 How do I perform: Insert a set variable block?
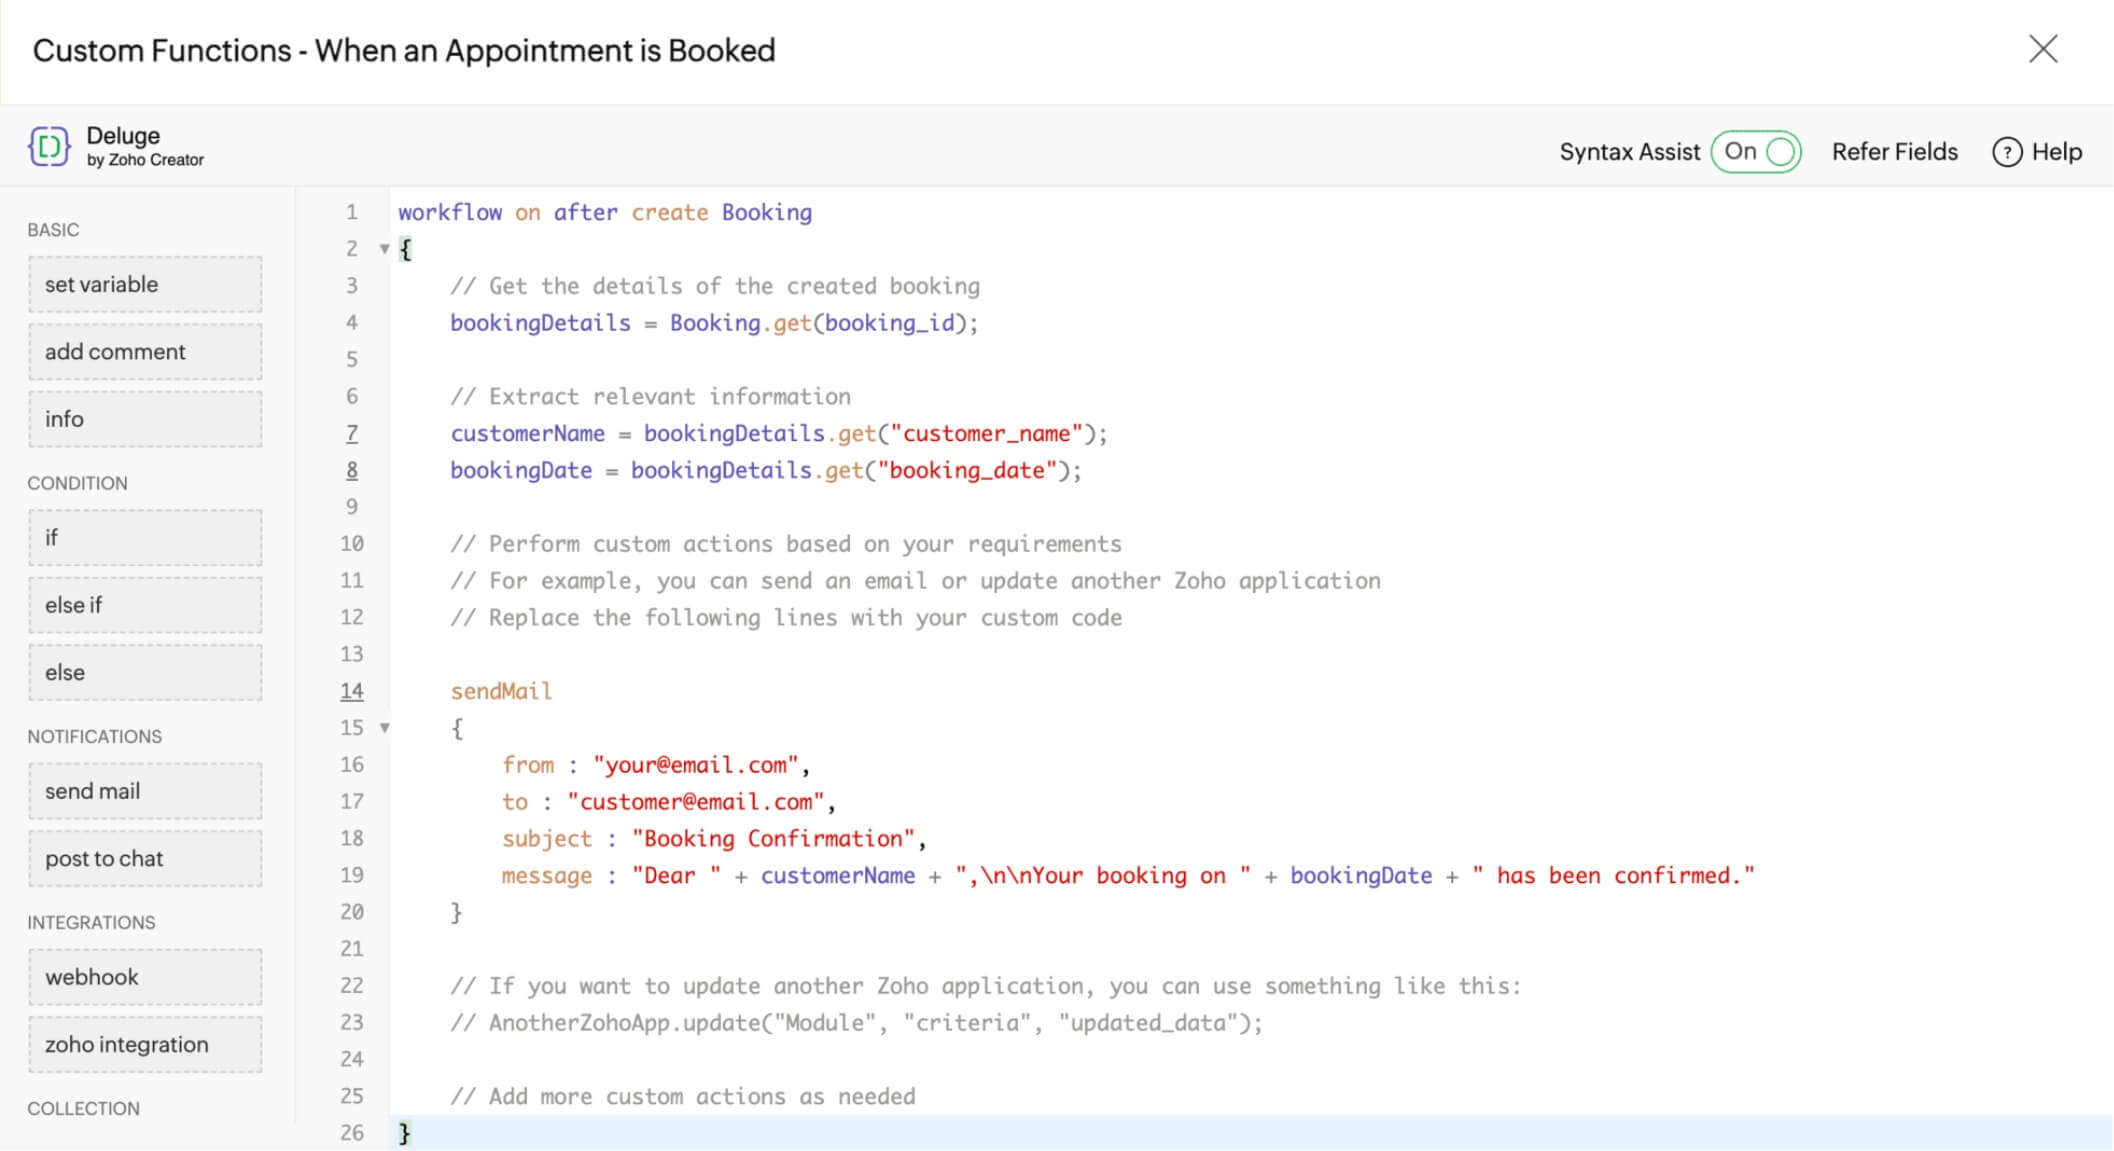145,285
